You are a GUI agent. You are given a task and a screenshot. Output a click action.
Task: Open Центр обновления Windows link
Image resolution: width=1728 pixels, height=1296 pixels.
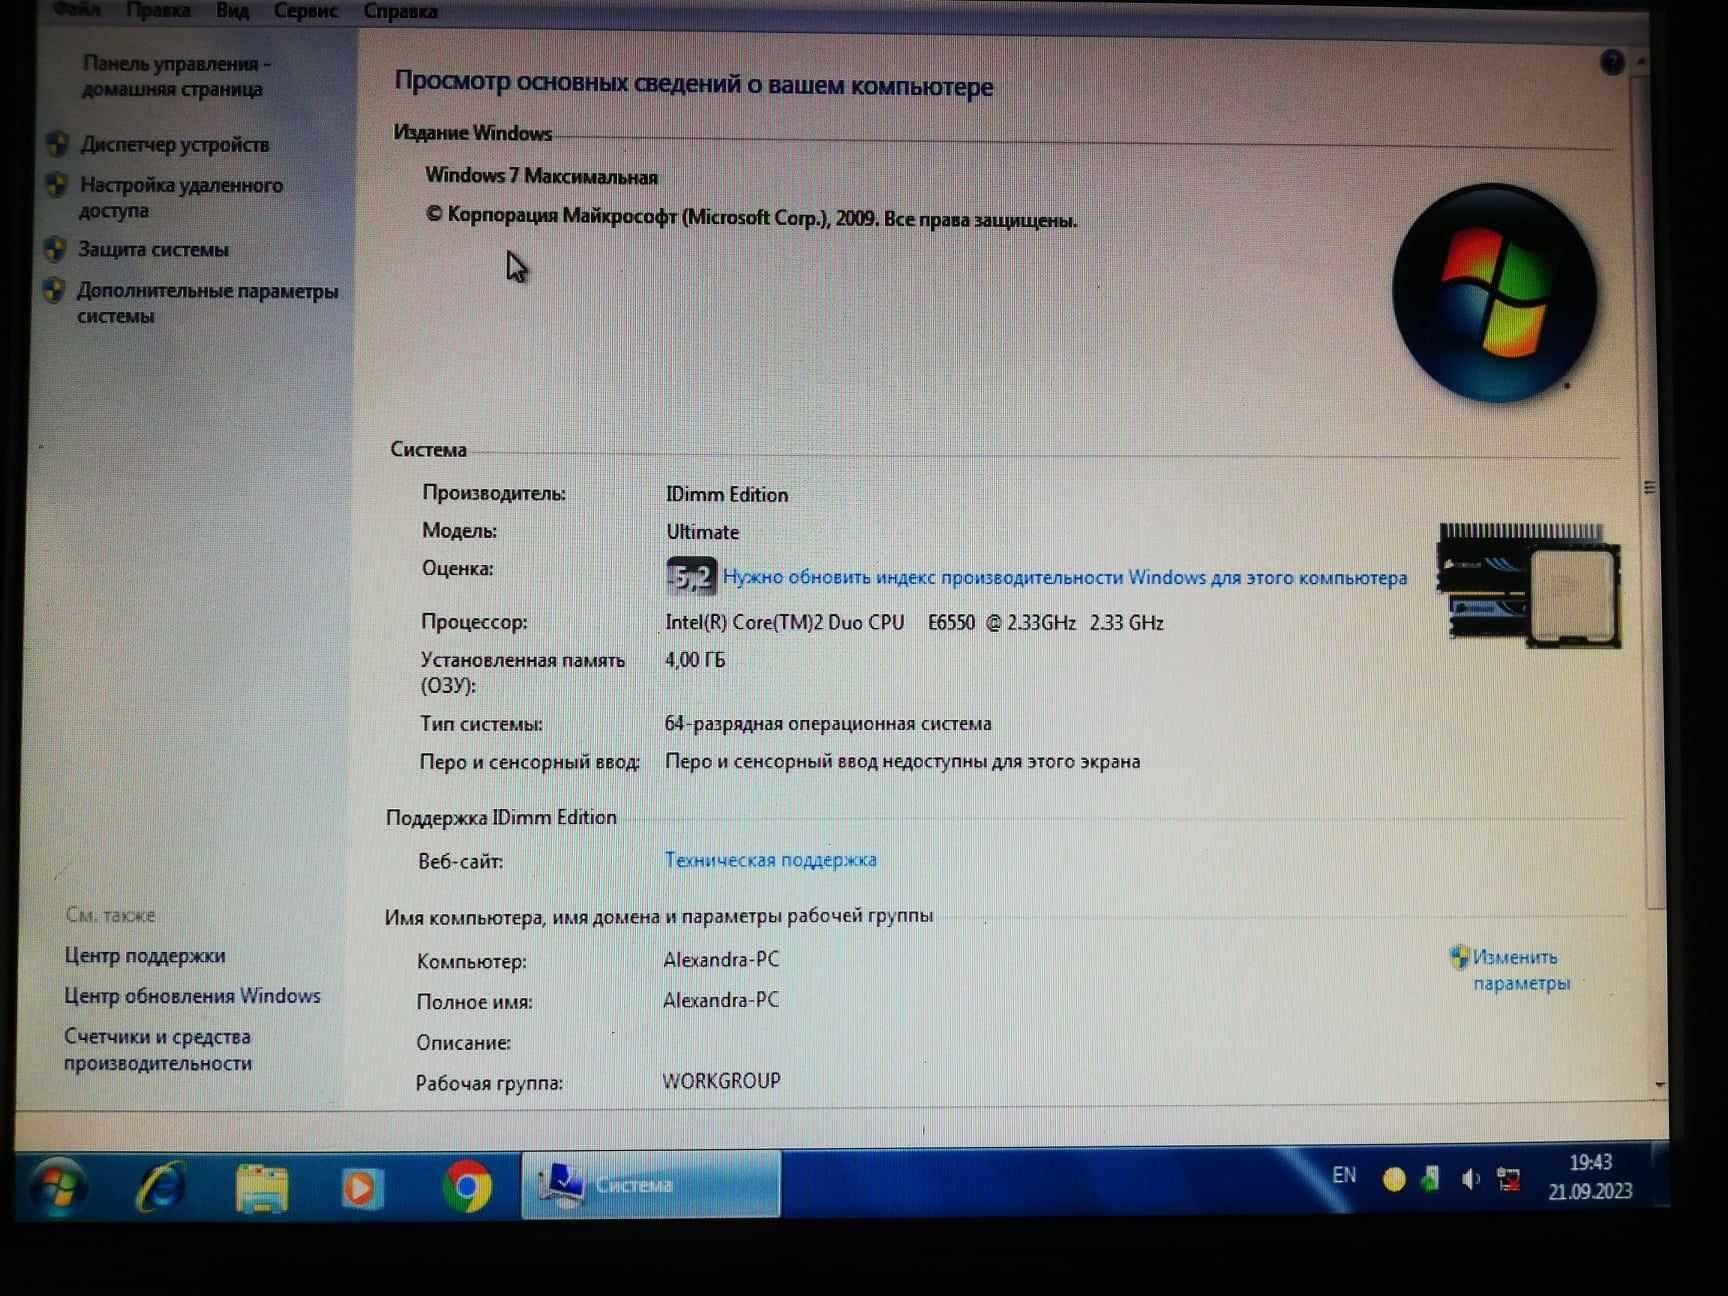tap(192, 996)
